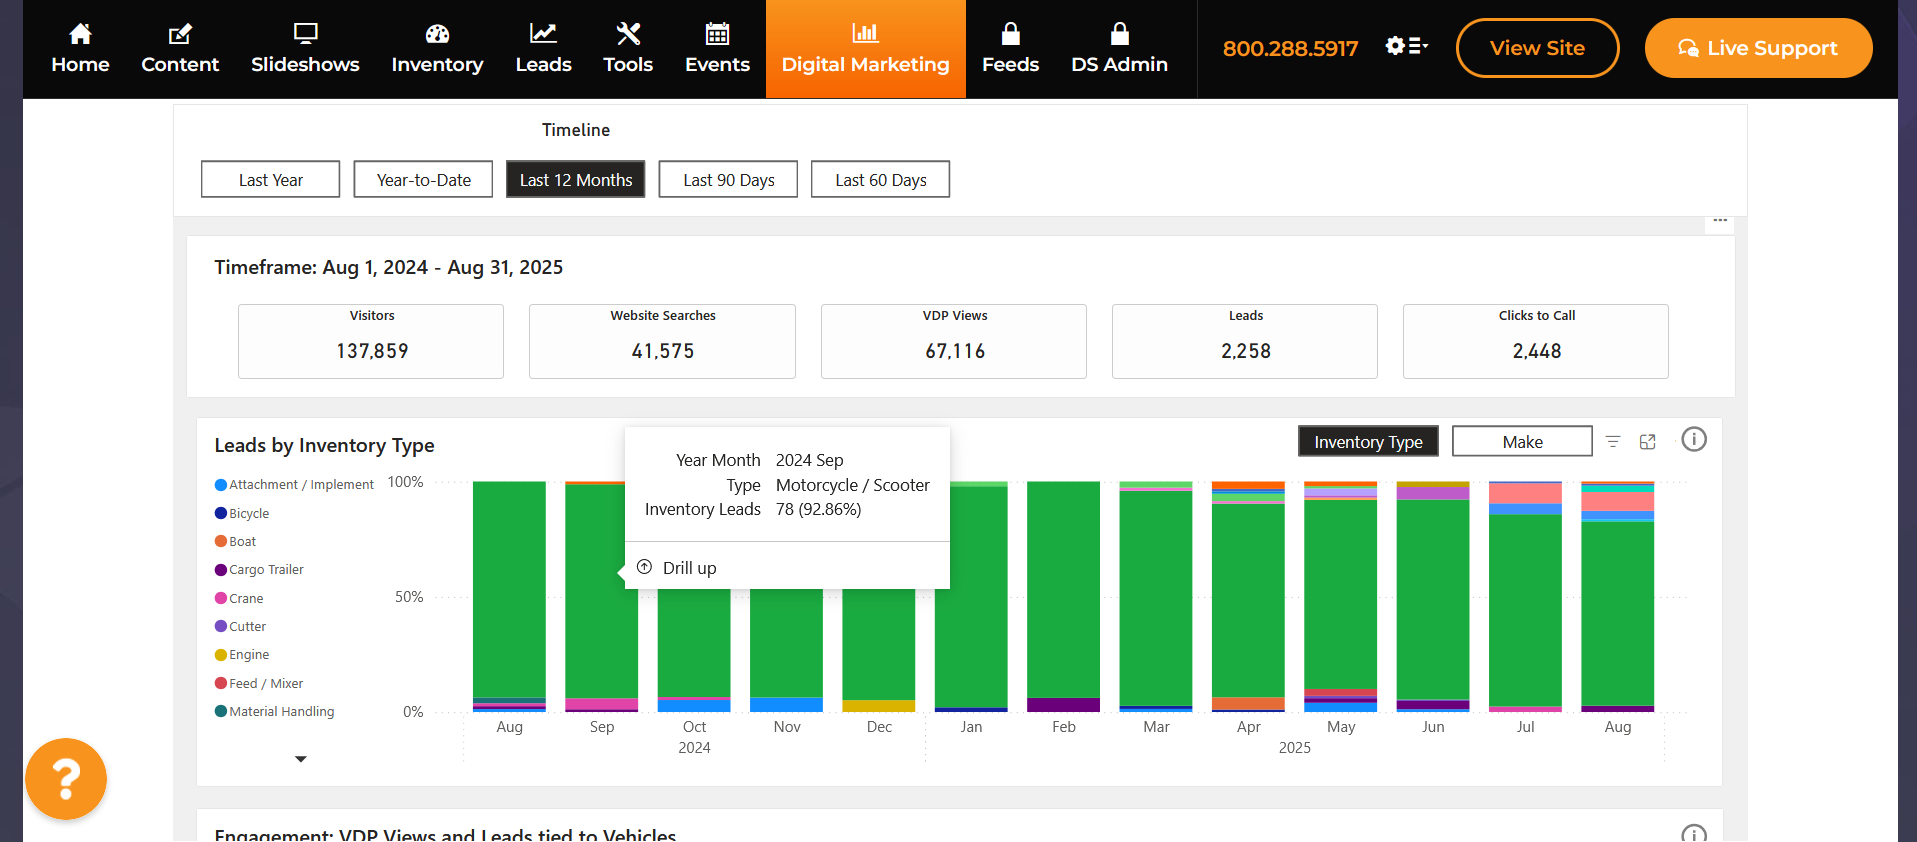
Task: Click the Leads metric card
Action: point(1245,341)
